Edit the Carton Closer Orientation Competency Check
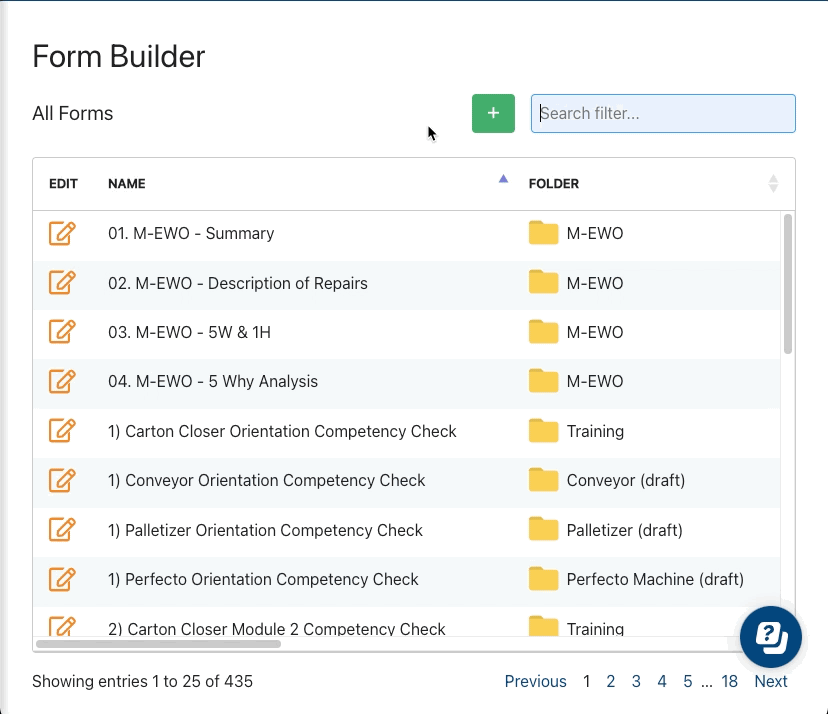The height and width of the screenshot is (714, 828). coord(64,431)
